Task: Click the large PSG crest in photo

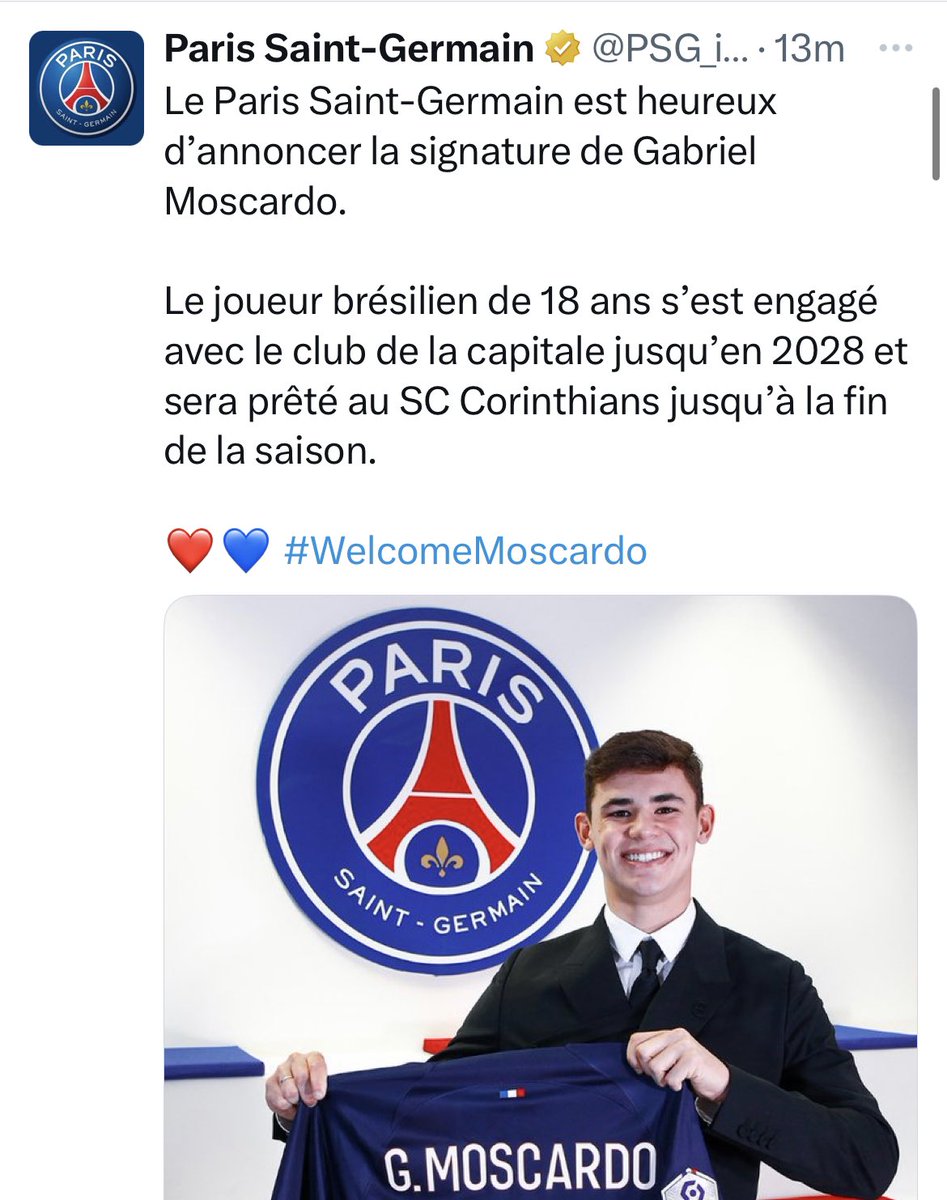Action: click(427, 790)
